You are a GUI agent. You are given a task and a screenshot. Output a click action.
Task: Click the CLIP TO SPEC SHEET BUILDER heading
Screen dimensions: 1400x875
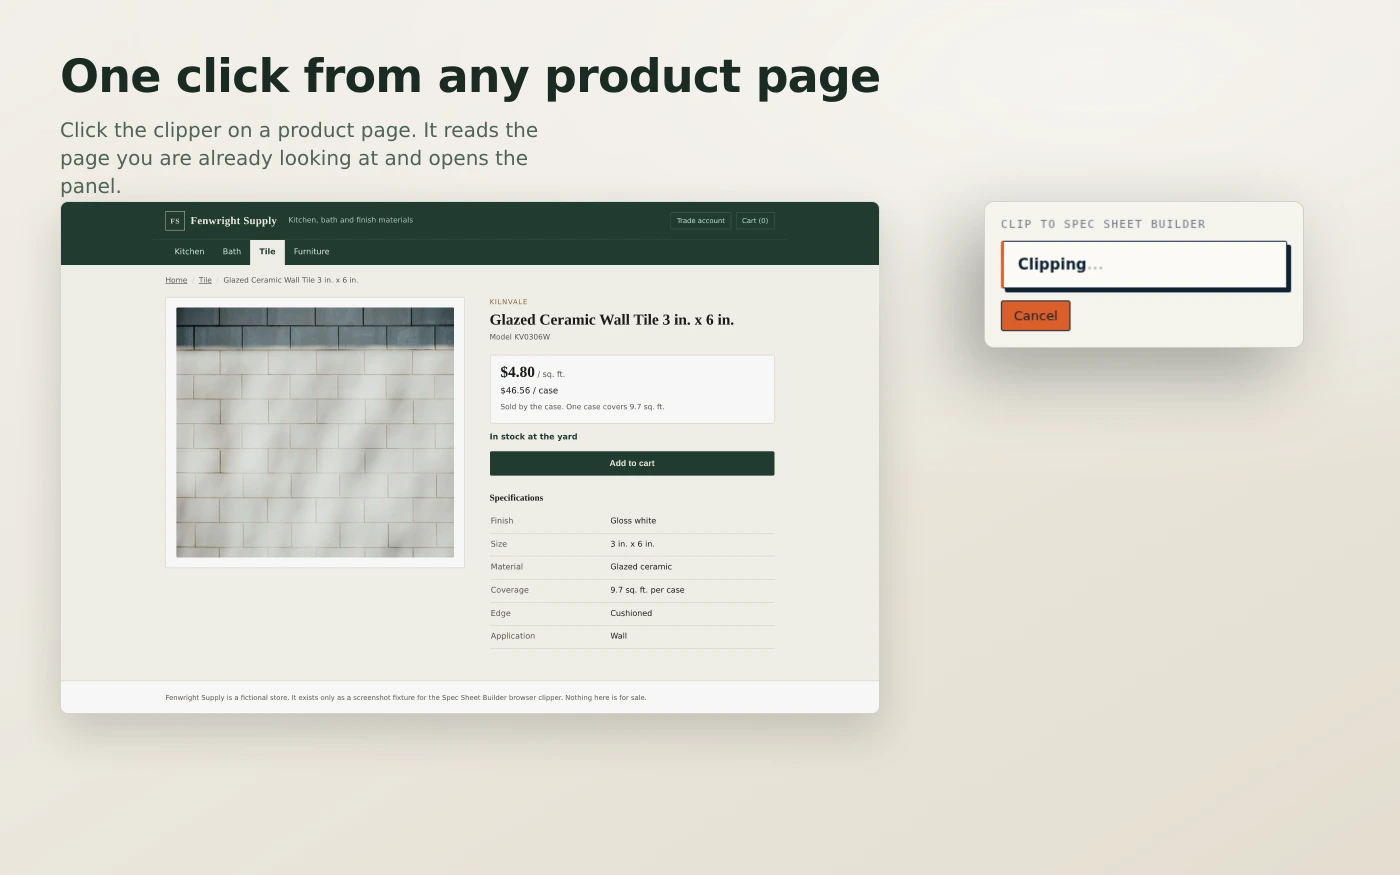(x=1103, y=224)
